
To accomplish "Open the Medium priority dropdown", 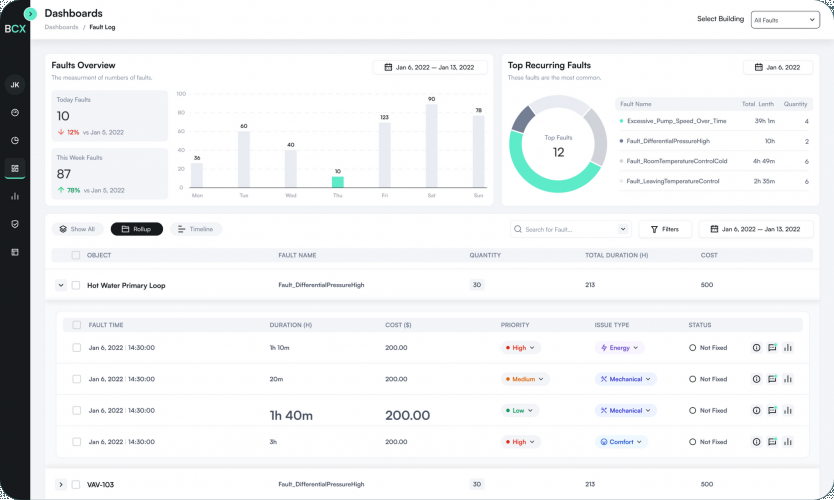I will point(526,379).
